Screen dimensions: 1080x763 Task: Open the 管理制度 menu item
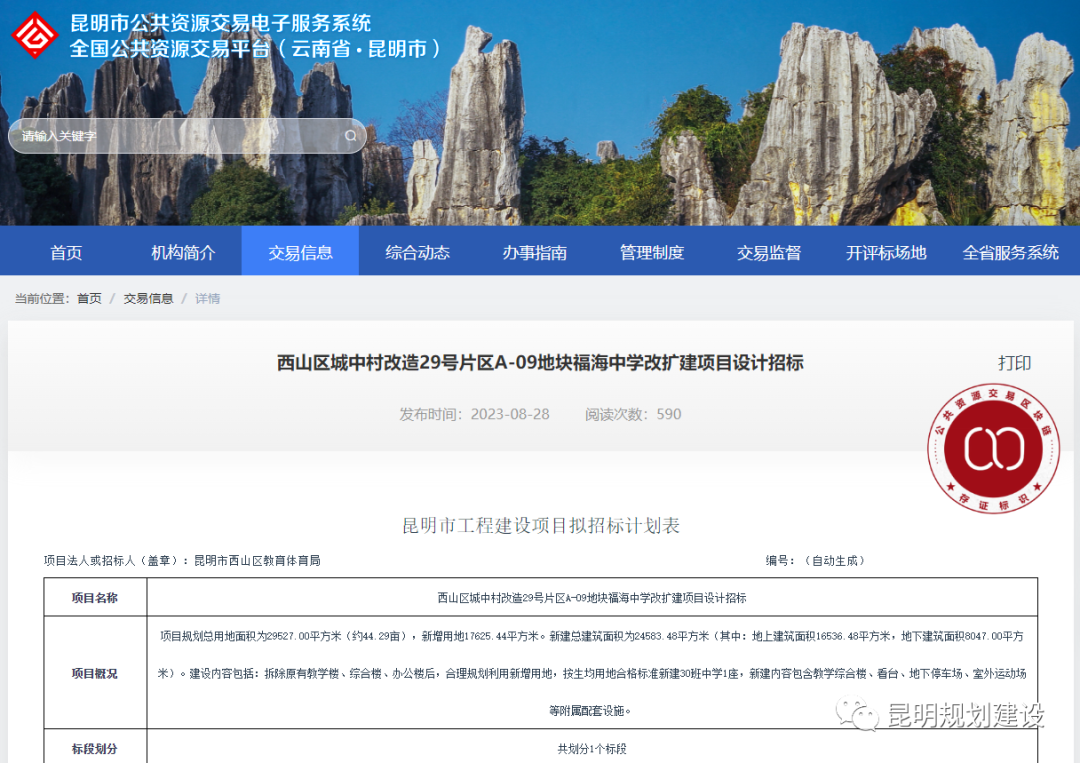pyautogui.click(x=651, y=253)
